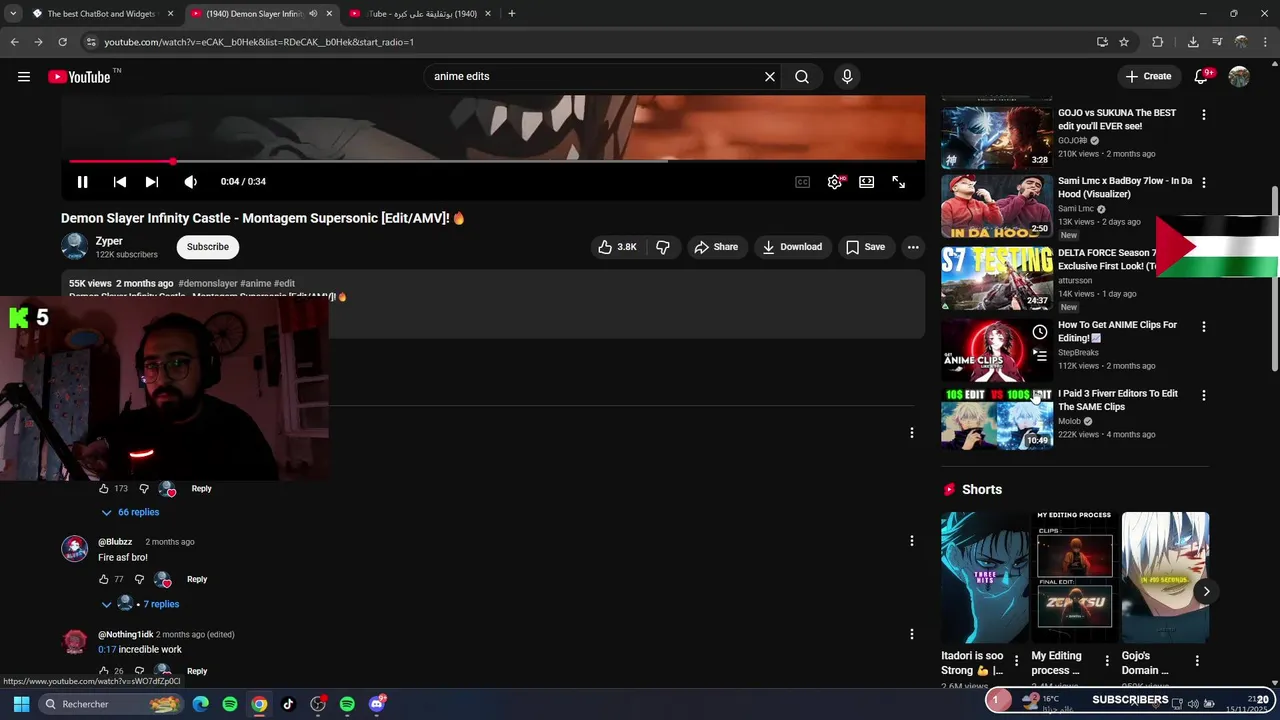Clear the search box text
Viewport: 1280px width, 720px height.
(770, 76)
